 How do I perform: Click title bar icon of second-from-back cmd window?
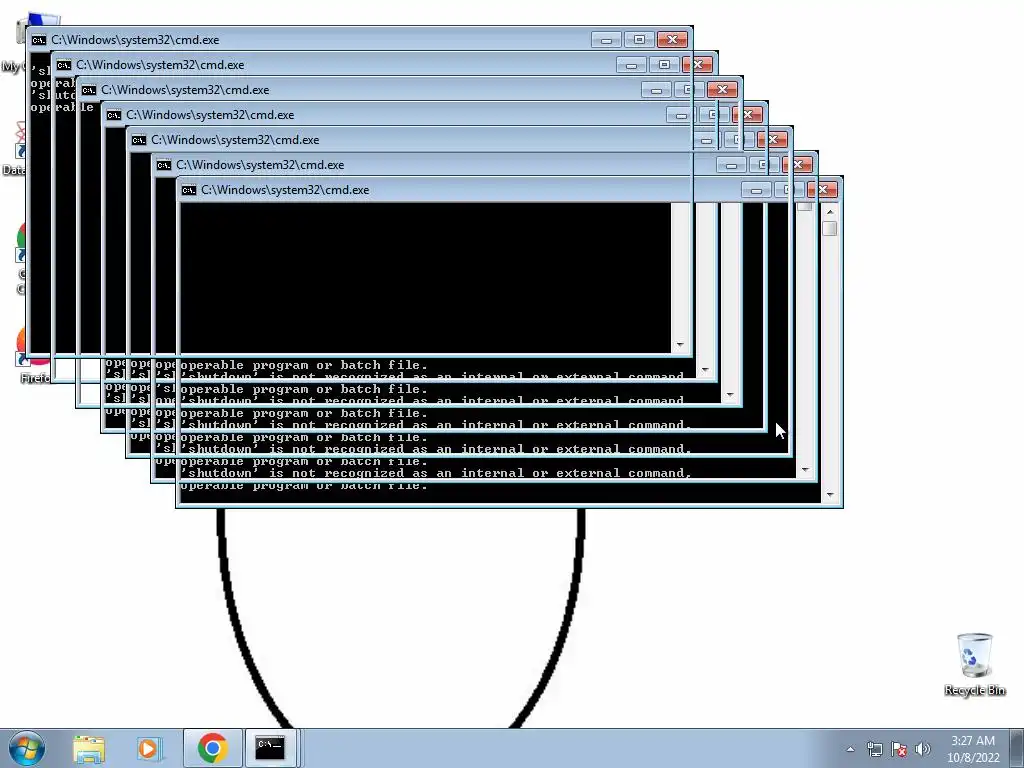tap(63, 65)
